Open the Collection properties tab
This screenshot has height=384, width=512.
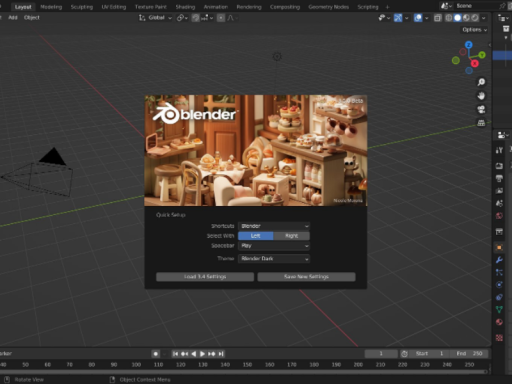click(499, 231)
